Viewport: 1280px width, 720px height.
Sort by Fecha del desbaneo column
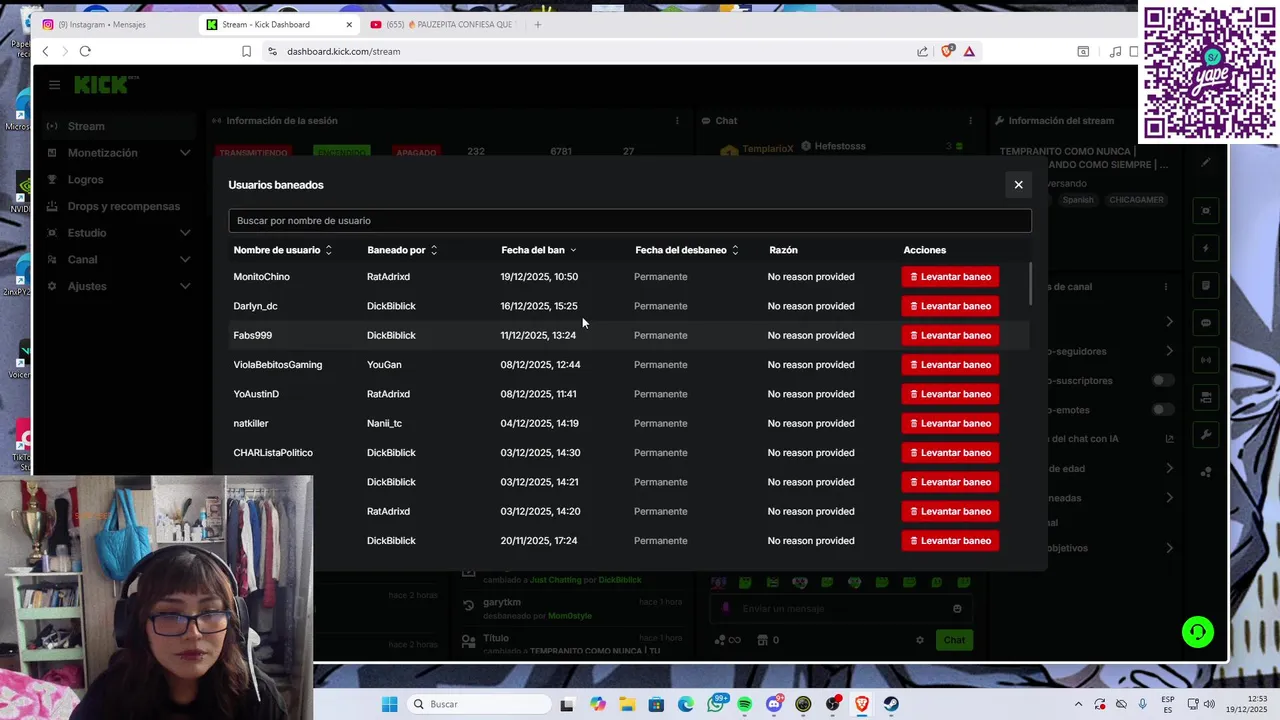[x=687, y=250]
